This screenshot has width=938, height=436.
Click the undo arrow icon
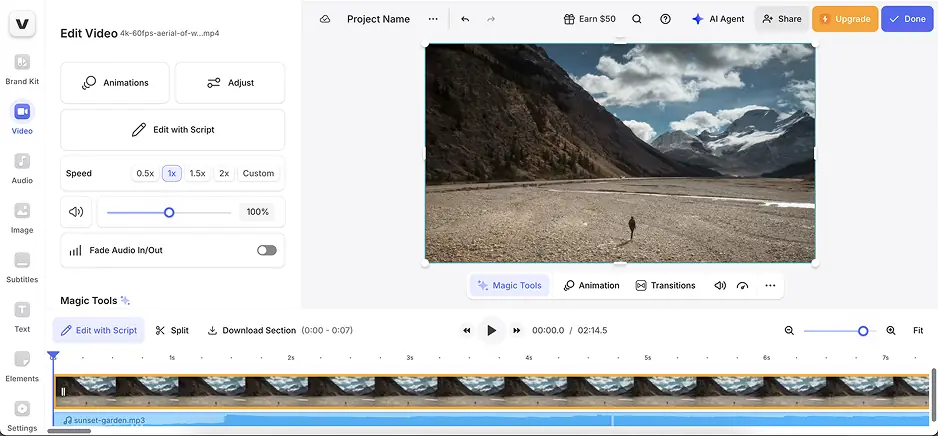click(x=465, y=19)
